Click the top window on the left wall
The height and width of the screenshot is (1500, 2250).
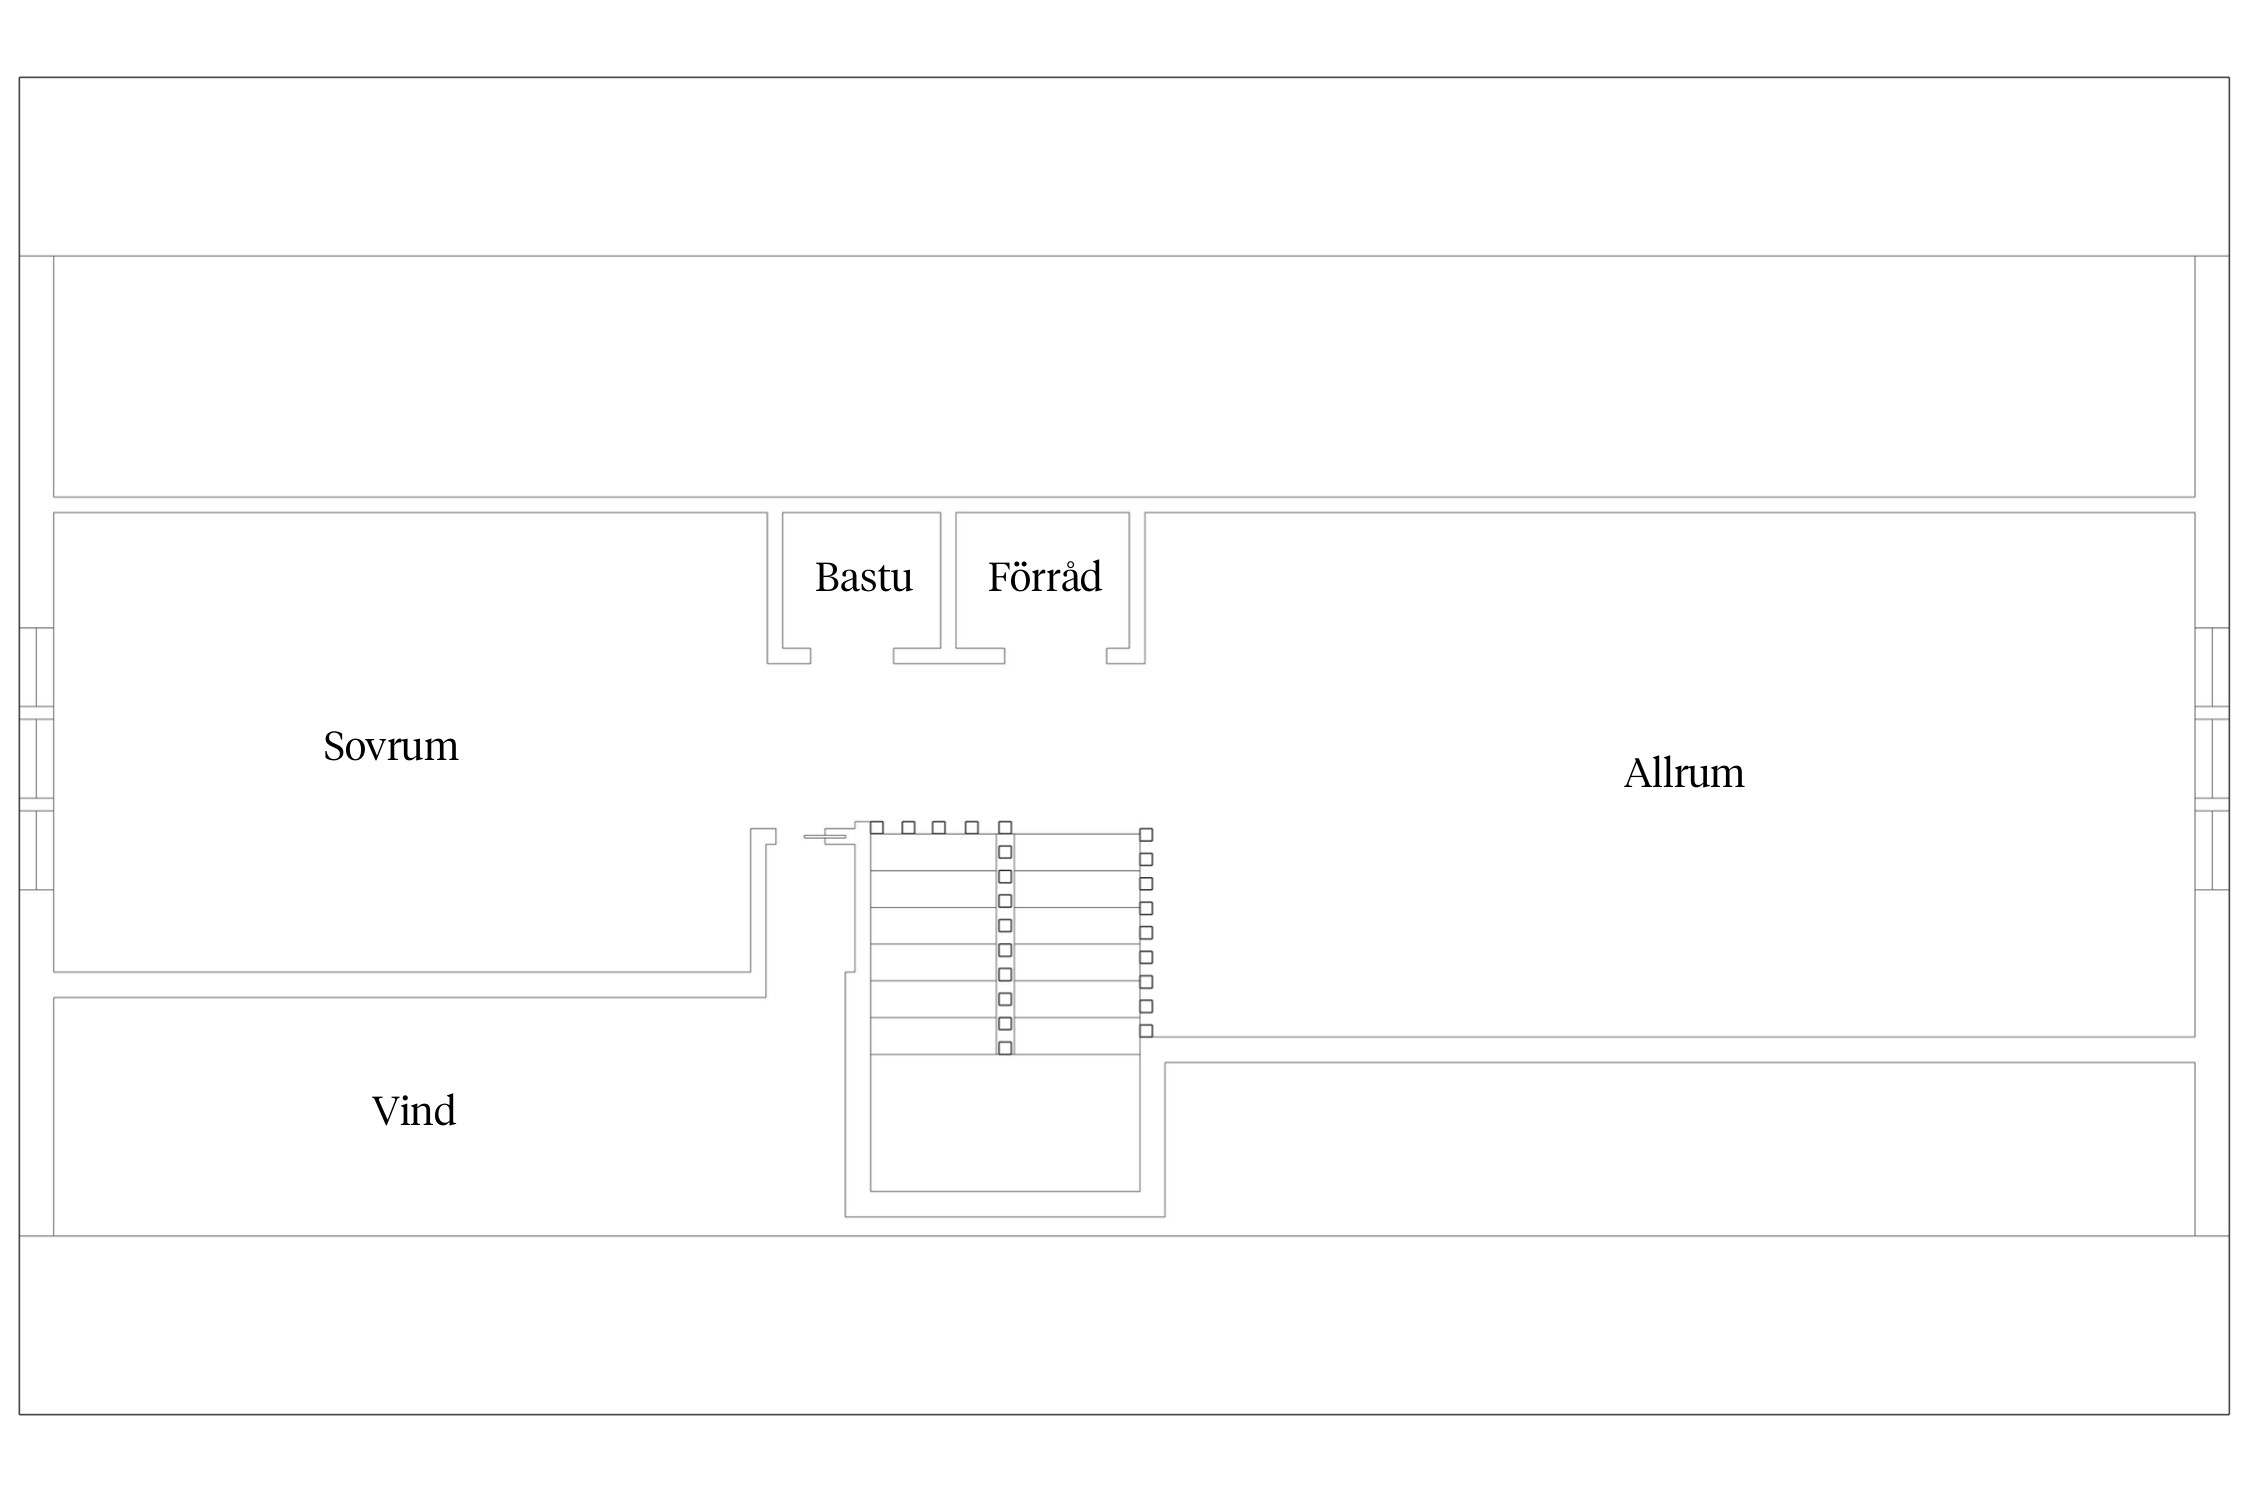point(36,667)
